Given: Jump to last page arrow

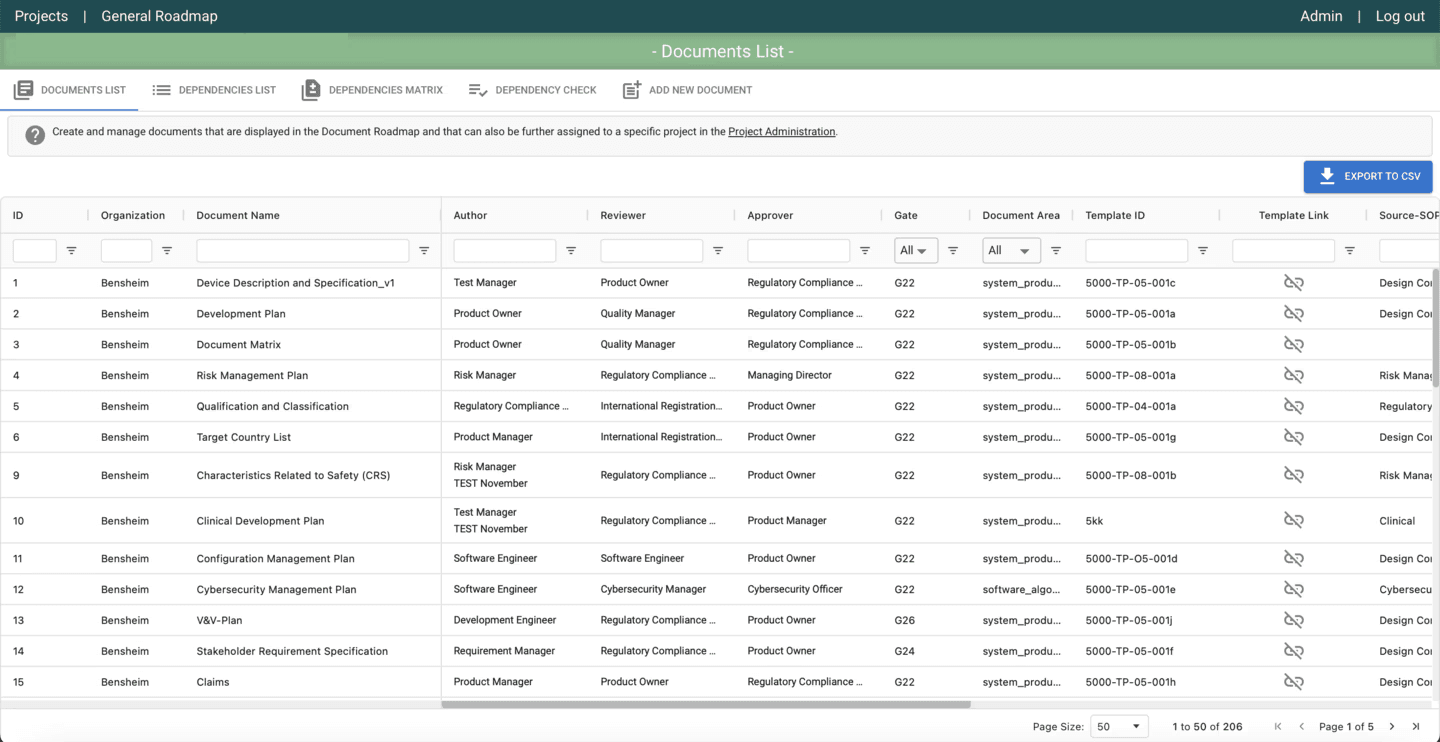Looking at the screenshot, I should 1416,727.
